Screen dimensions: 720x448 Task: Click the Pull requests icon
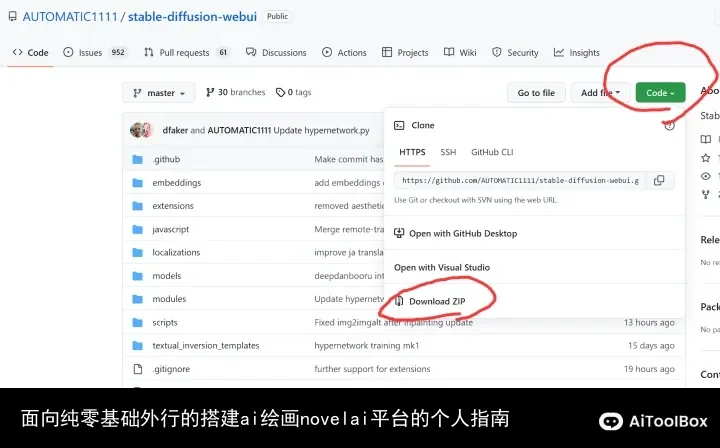point(148,52)
